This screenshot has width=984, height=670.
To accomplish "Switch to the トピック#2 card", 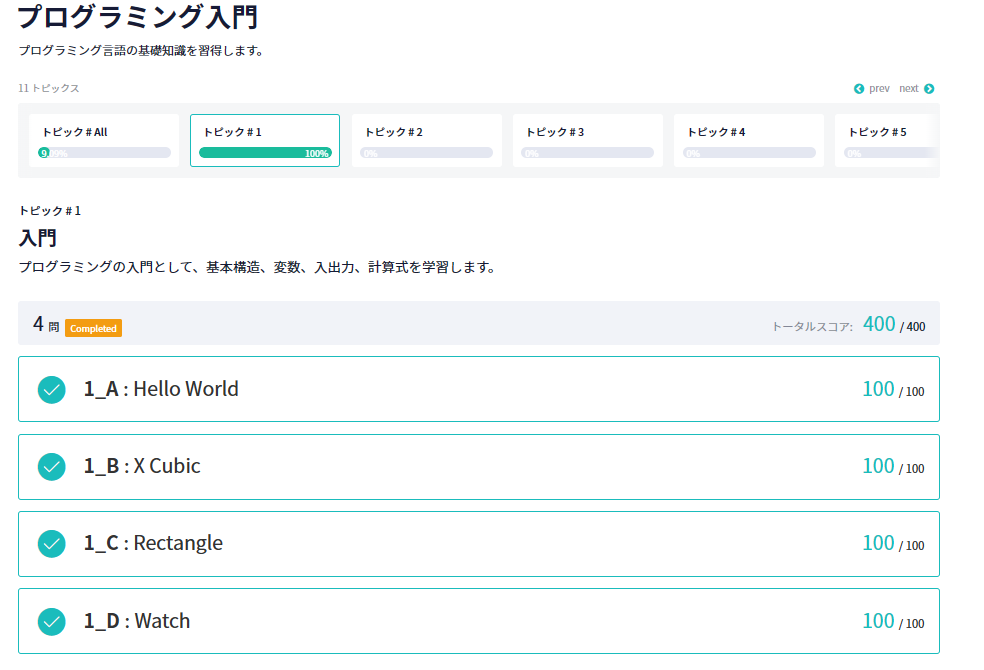I will pos(427,140).
